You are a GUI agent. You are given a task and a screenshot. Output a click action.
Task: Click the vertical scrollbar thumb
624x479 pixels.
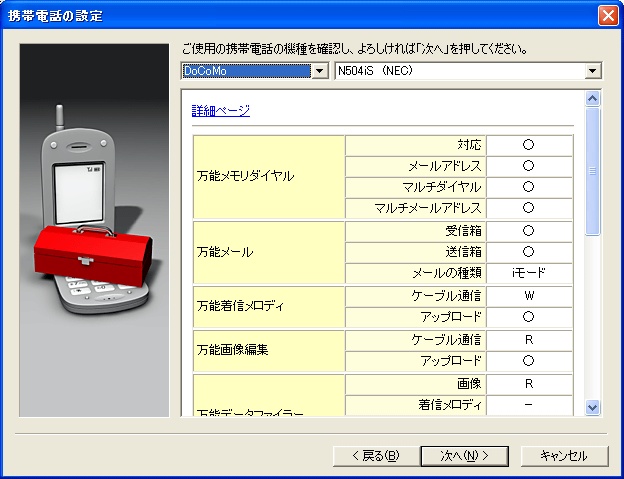[x=592, y=170]
